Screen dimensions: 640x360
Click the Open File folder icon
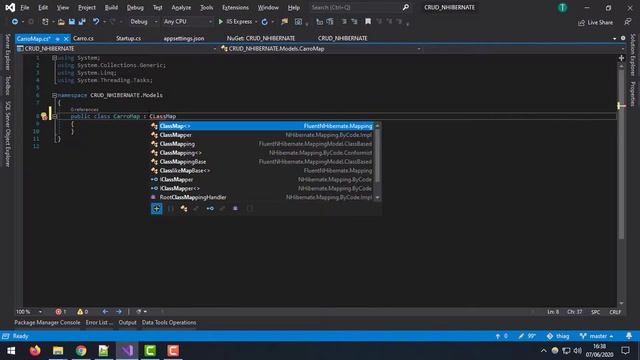coord(61,22)
